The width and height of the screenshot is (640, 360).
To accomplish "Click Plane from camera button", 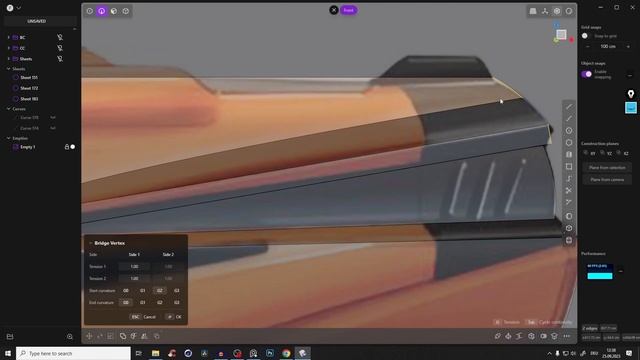I will click(x=607, y=180).
